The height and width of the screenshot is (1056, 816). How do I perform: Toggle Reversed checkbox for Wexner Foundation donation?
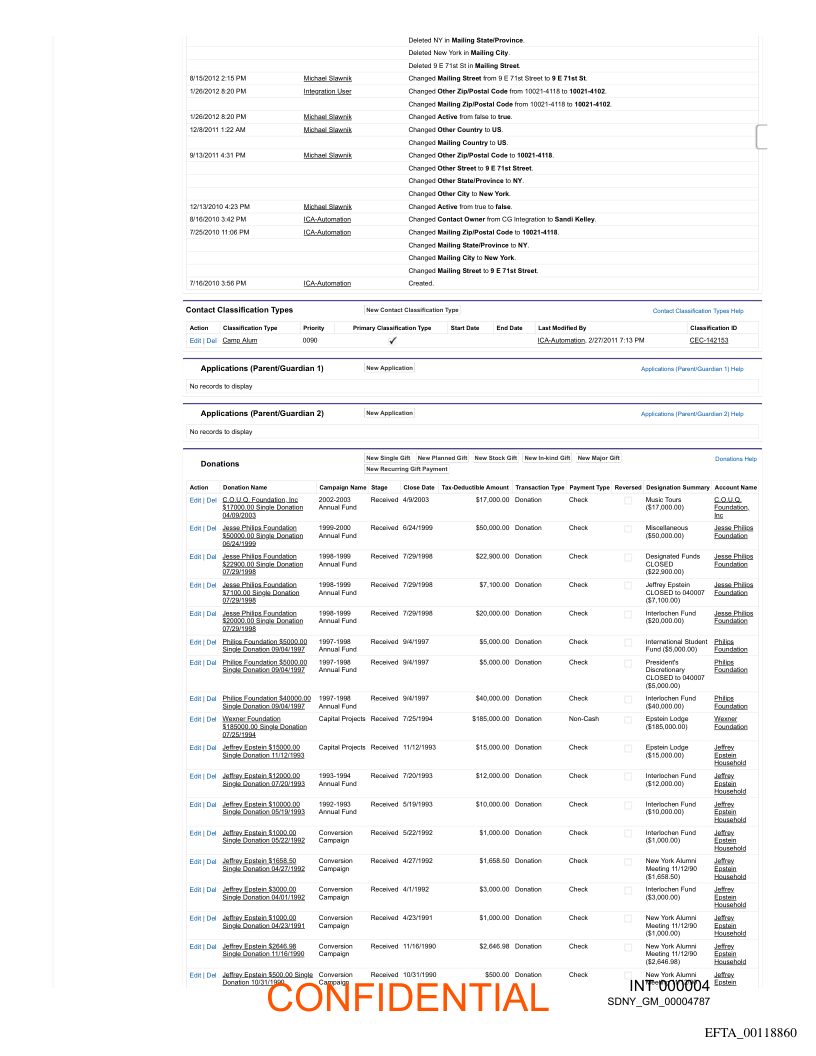point(628,719)
